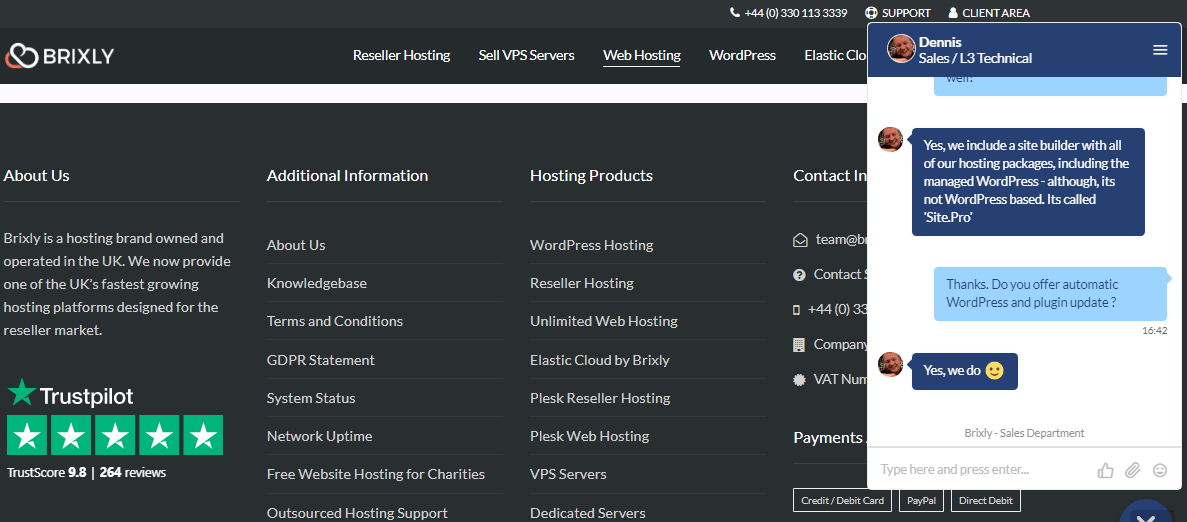Open Plesk Reseller Hosting link
Screen dimensions: 1187x522
600,398
